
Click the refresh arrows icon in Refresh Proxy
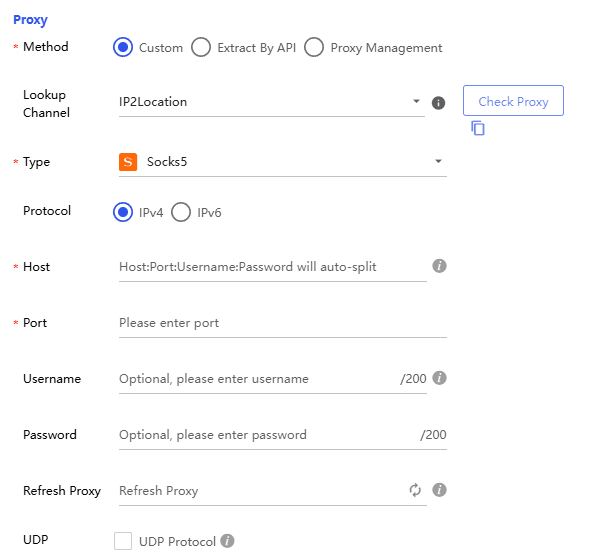coord(415,490)
